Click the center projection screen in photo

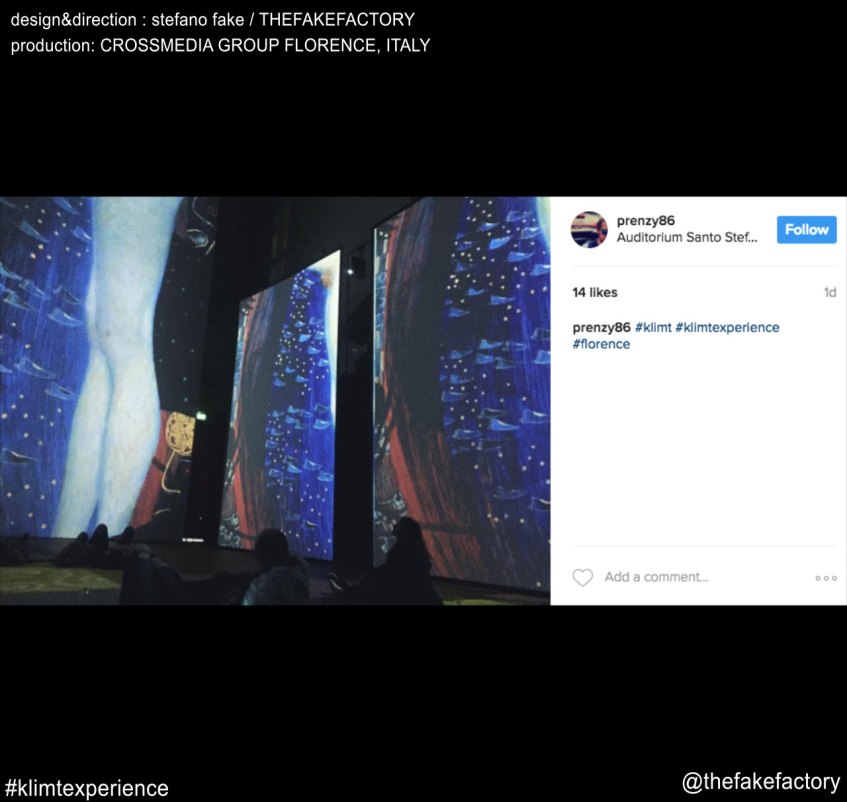(x=281, y=405)
